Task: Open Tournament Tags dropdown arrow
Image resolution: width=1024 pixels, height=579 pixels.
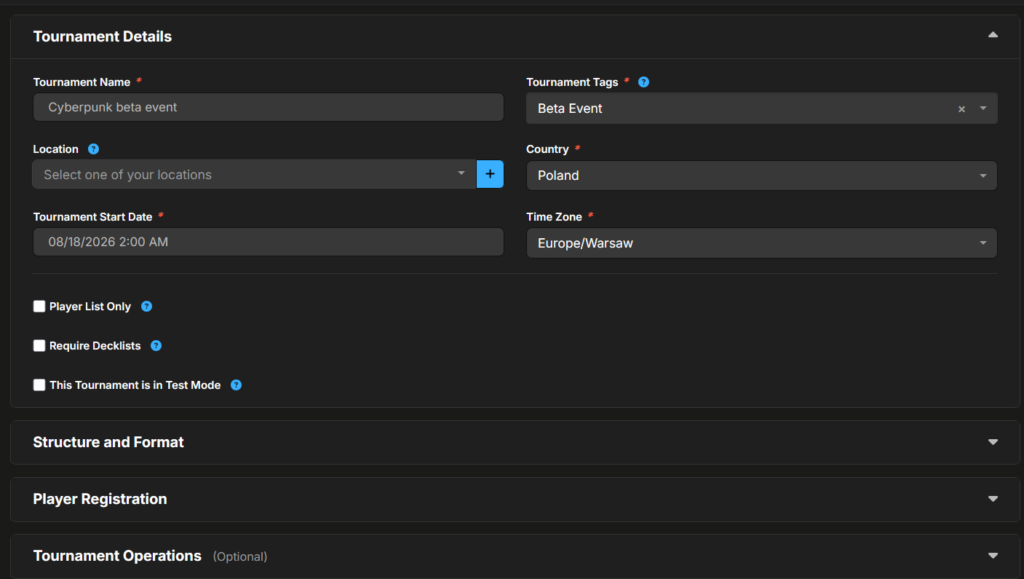Action: click(983, 108)
